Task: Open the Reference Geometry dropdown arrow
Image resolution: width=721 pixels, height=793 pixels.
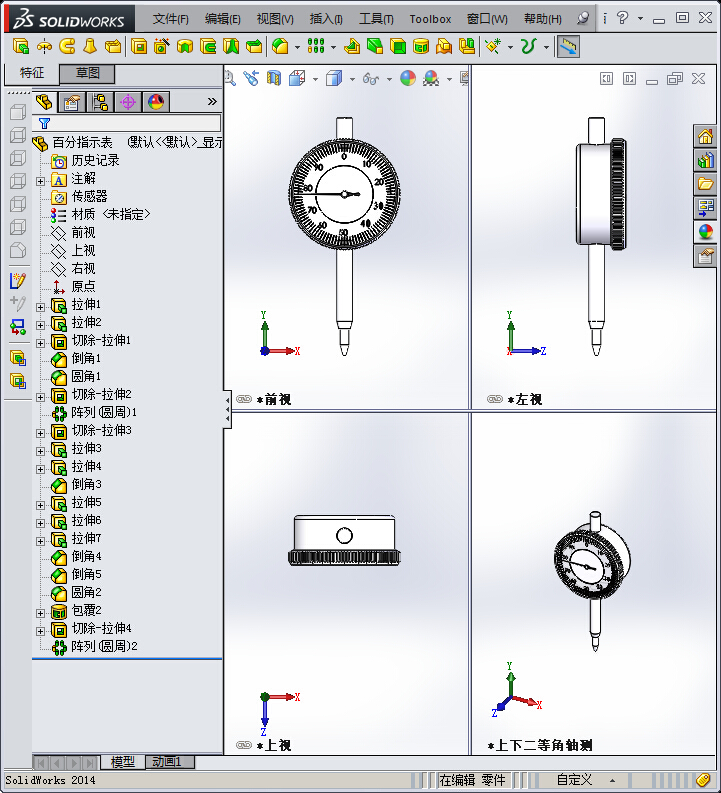Action: point(510,48)
